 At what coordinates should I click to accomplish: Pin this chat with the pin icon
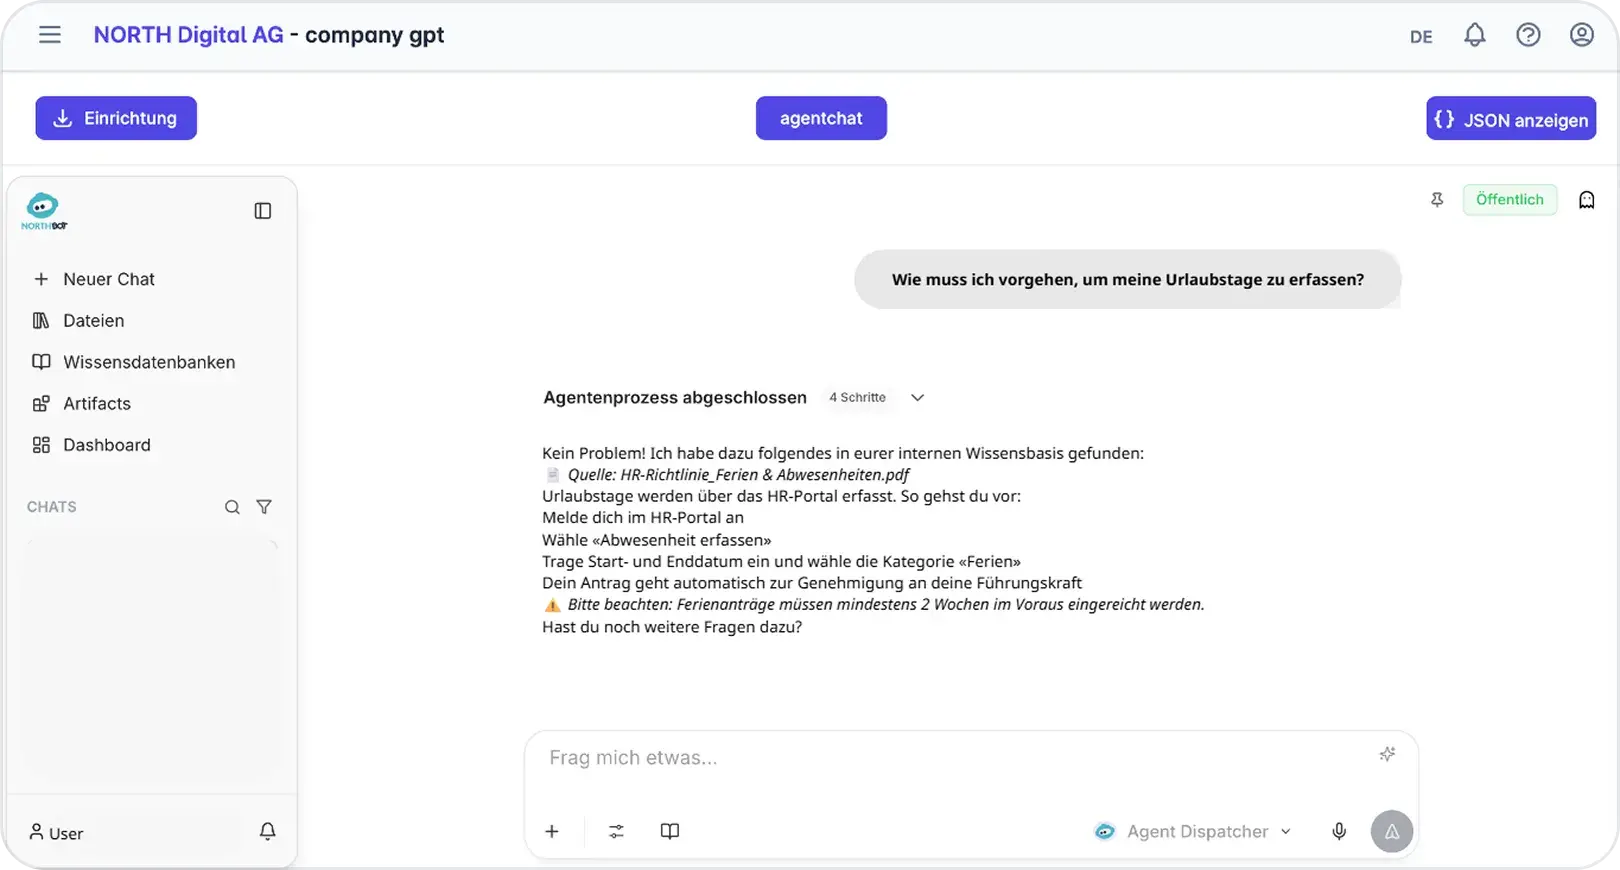pyautogui.click(x=1437, y=200)
